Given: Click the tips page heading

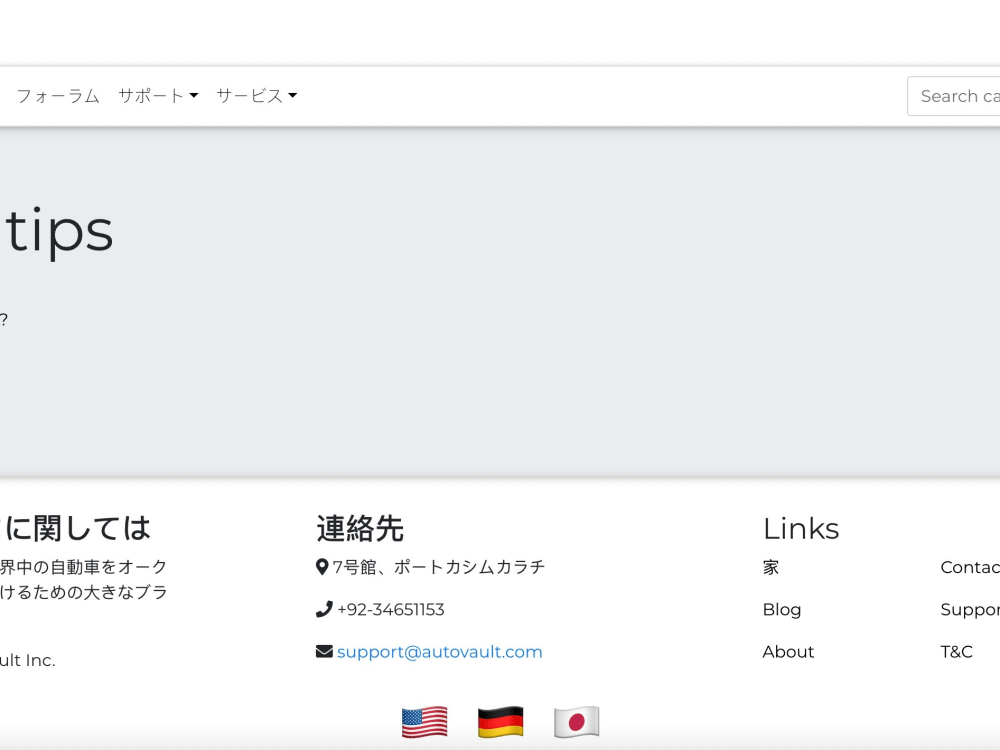Looking at the screenshot, I should pyautogui.click(x=59, y=232).
